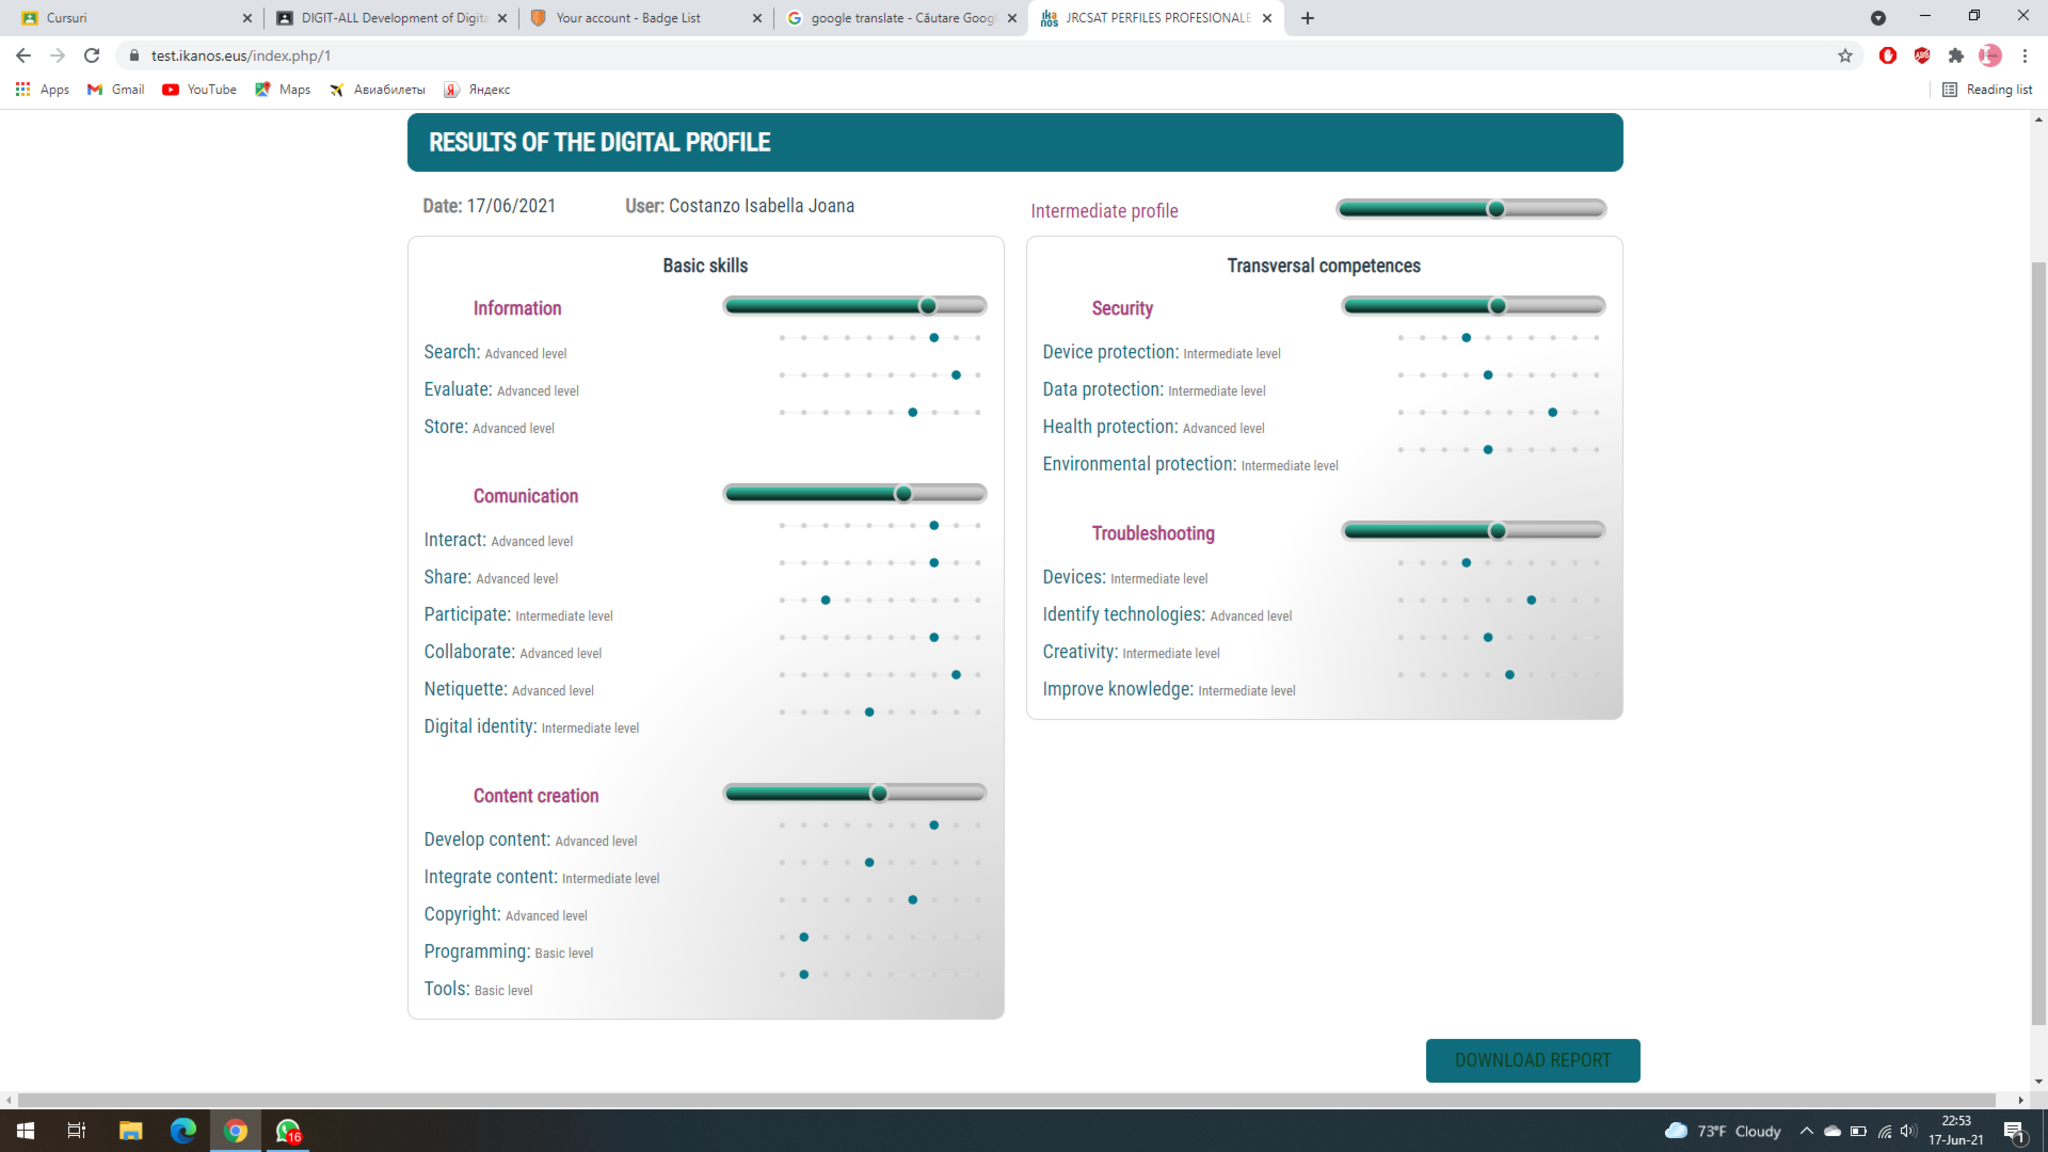Open Microsoft Edge from taskbar
Viewport: 2048px width, 1152px height.
183,1131
